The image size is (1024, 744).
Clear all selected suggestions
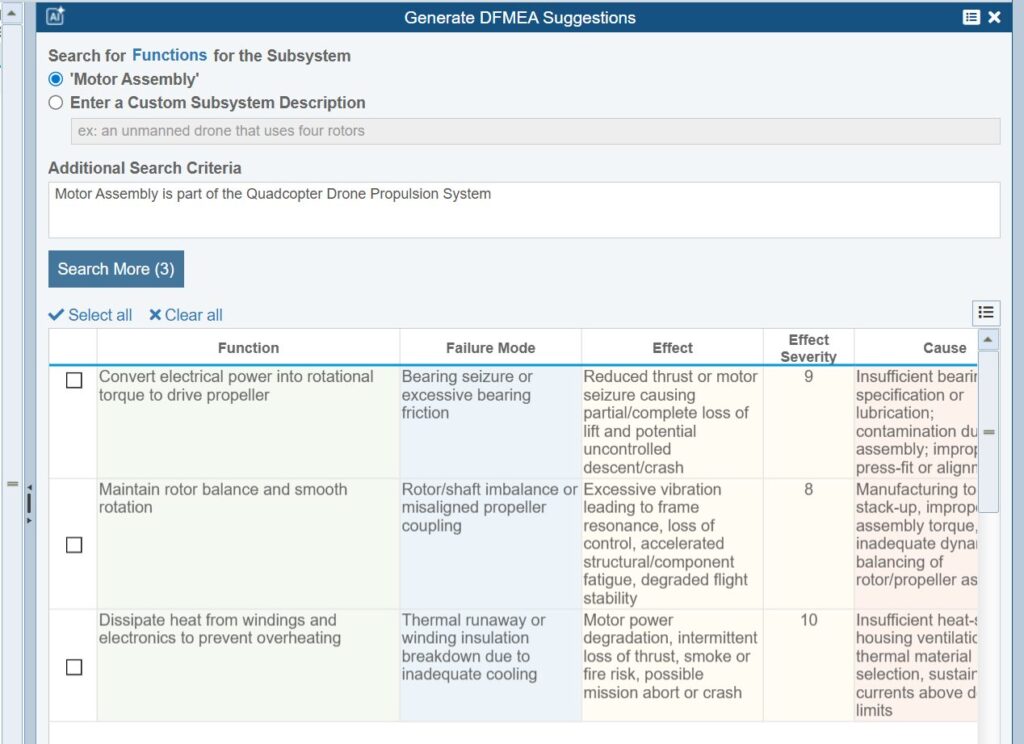point(195,315)
